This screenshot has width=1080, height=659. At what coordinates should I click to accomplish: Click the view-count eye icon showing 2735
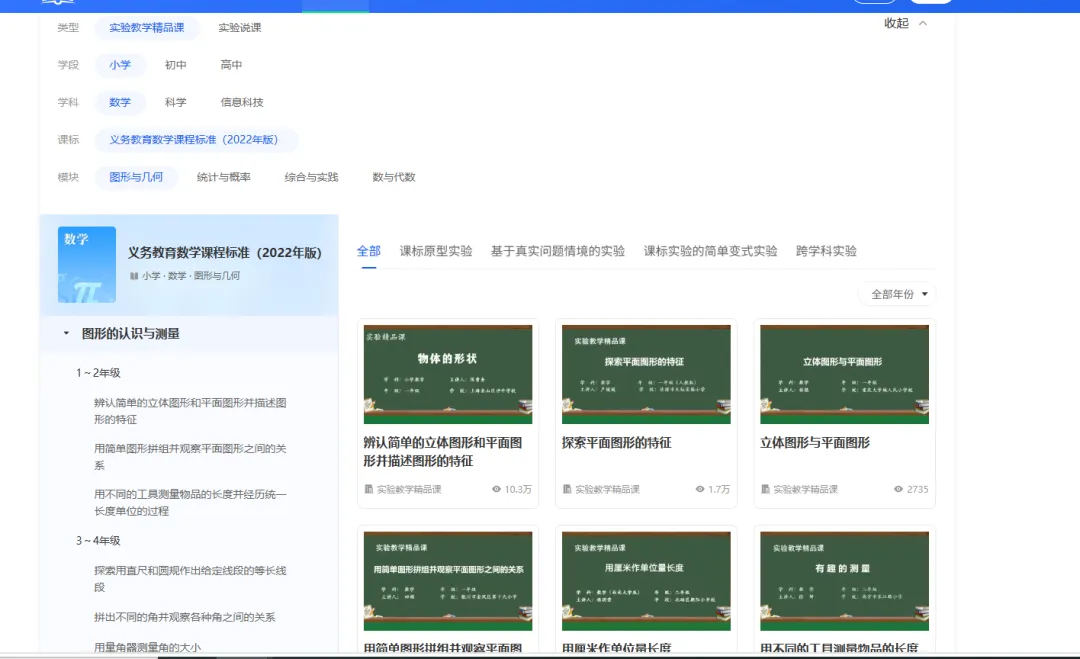pos(898,489)
